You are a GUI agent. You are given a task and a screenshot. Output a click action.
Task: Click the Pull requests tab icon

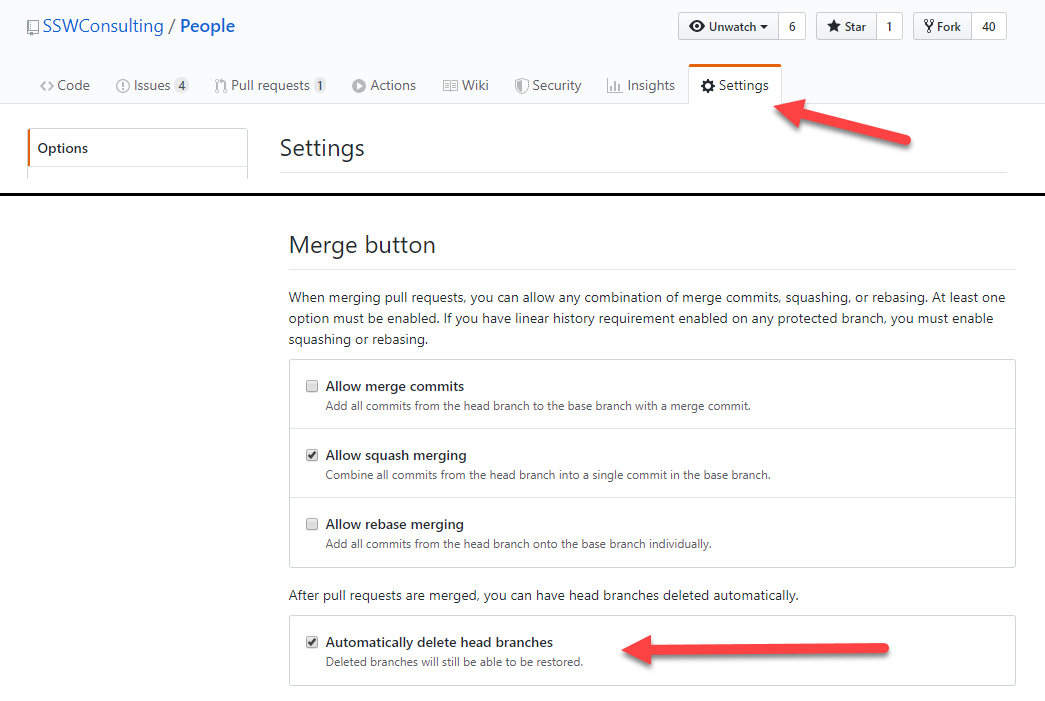(x=220, y=86)
